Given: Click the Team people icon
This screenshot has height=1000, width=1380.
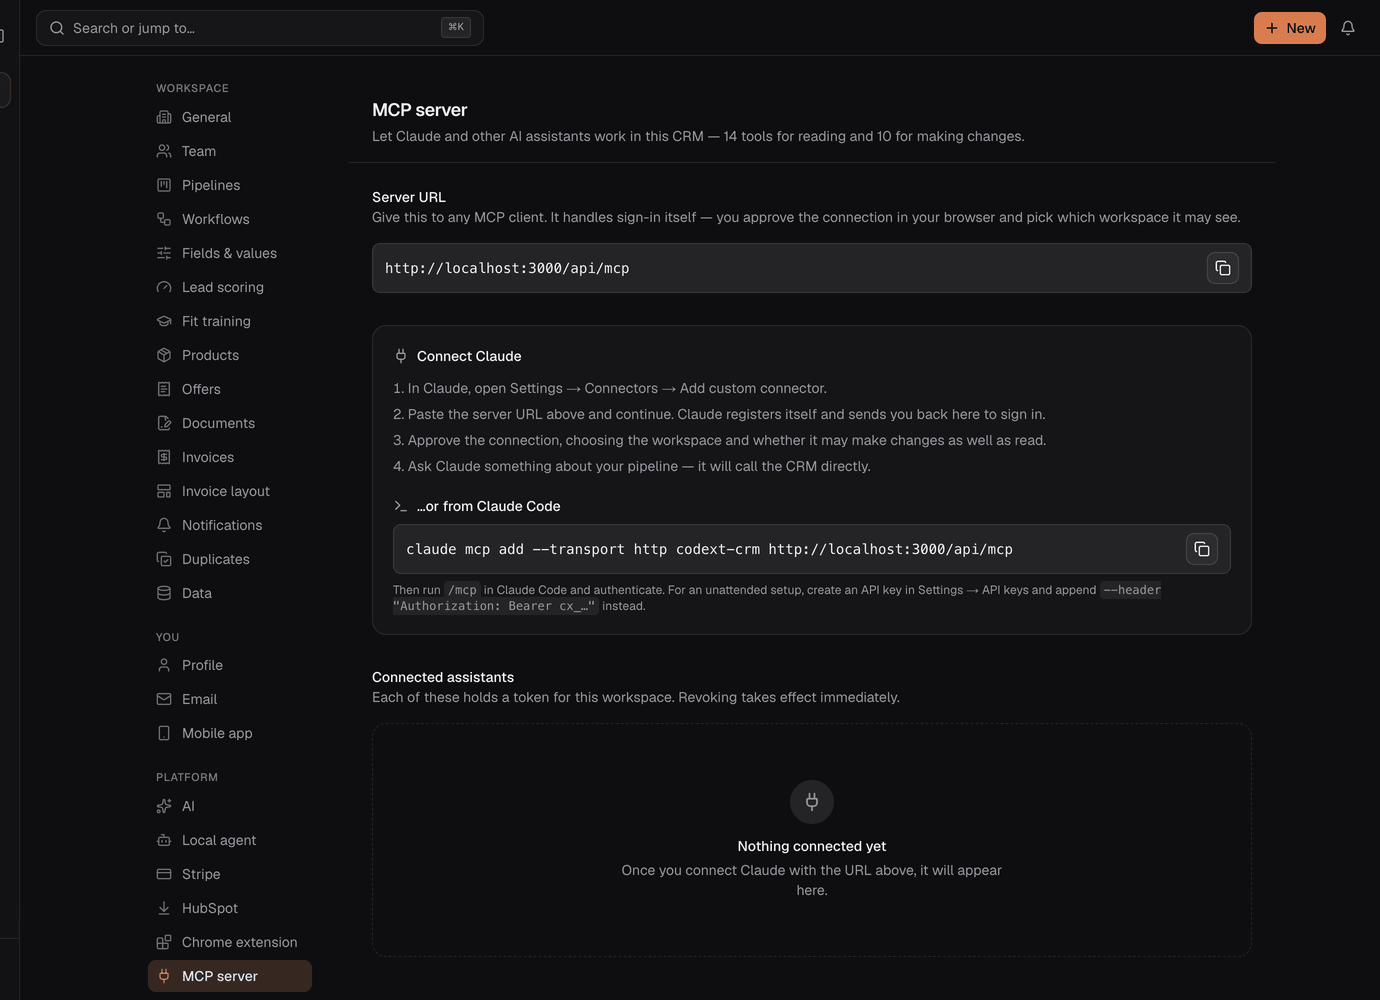Looking at the screenshot, I should point(164,151).
